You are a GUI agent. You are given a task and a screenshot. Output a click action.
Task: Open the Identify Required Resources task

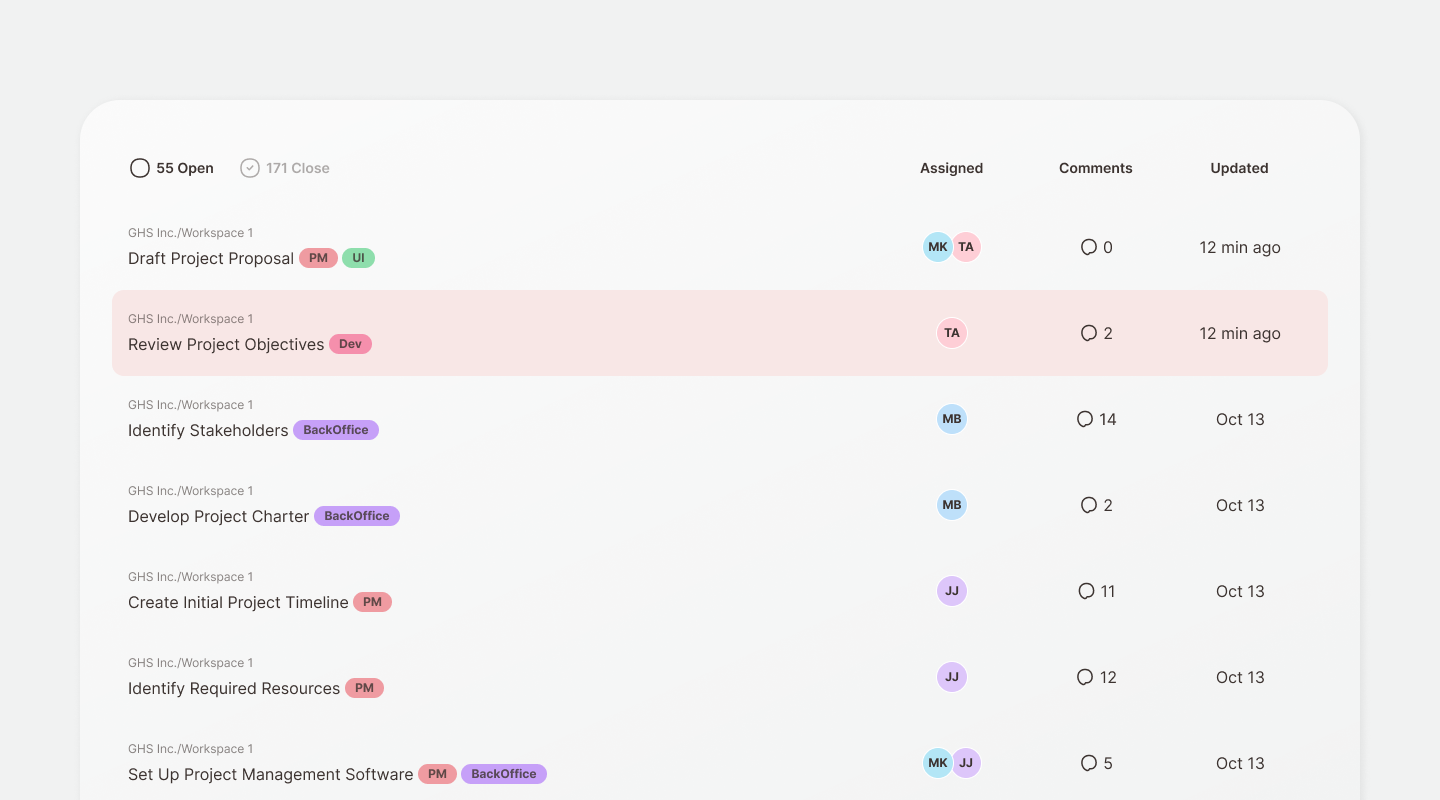click(234, 688)
